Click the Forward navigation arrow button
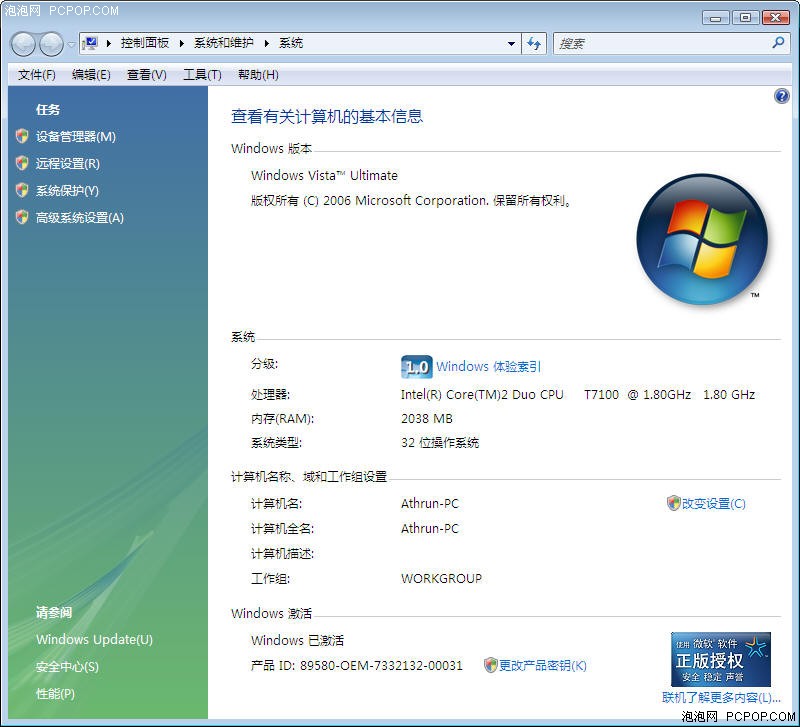 tap(52, 44)
